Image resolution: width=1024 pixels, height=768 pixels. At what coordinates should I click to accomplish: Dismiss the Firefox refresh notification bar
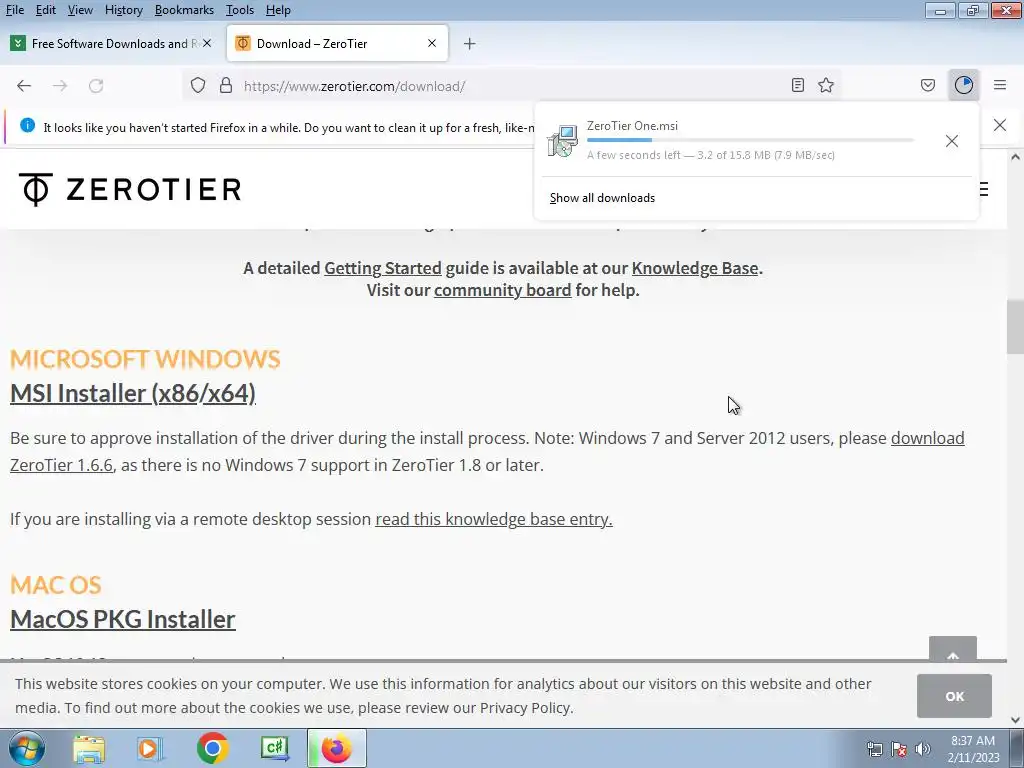click(x=1000, y=125)
